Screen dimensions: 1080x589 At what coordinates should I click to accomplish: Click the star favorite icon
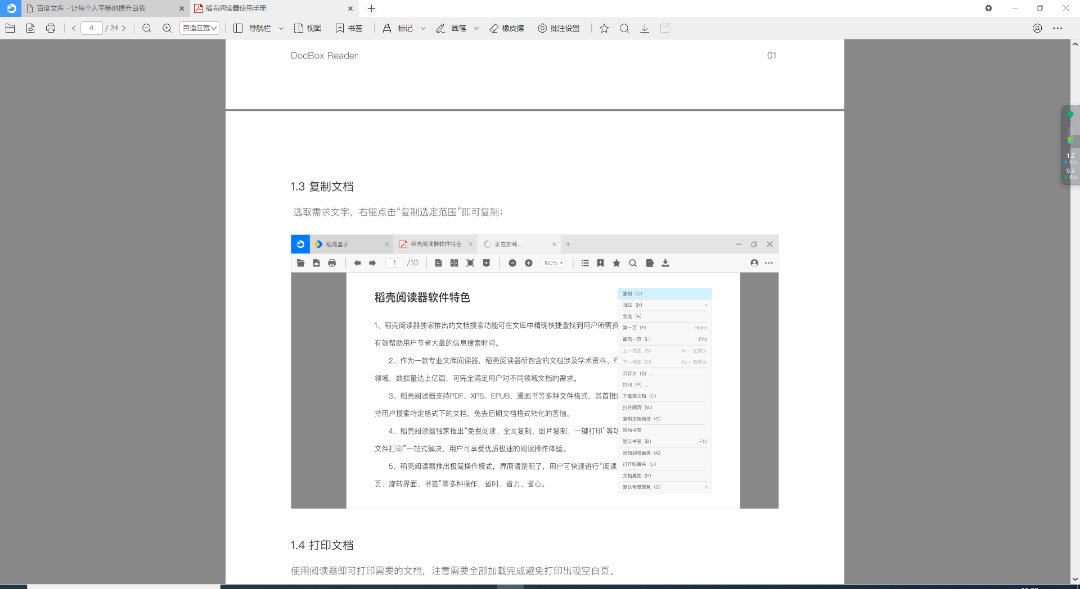pos(604,28)
